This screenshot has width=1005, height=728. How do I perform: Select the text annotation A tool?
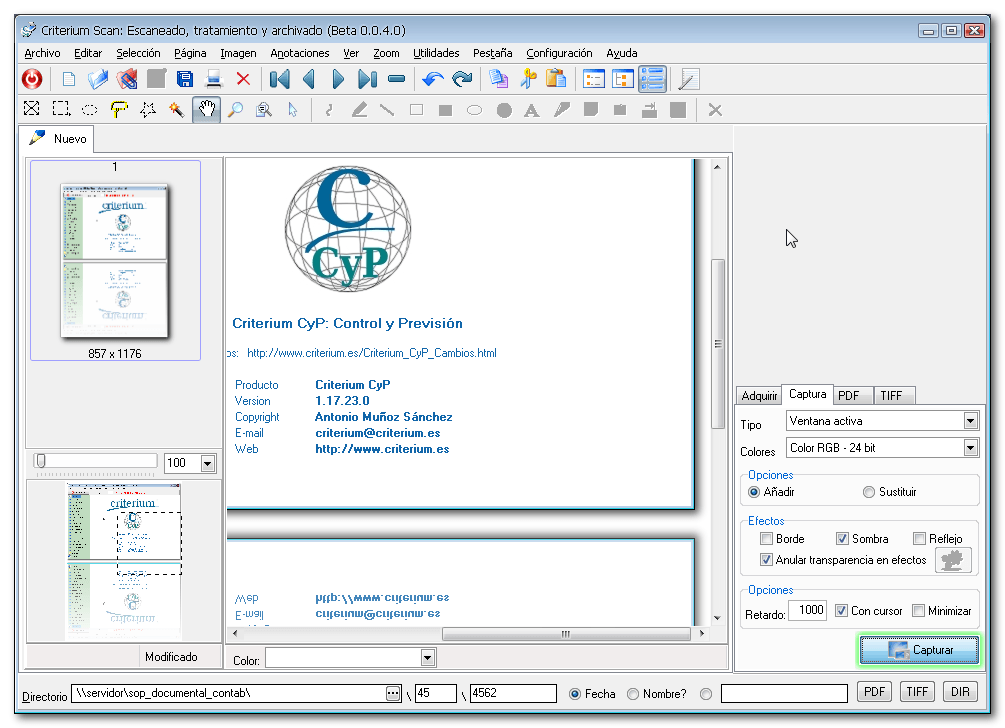click(531, 110)
